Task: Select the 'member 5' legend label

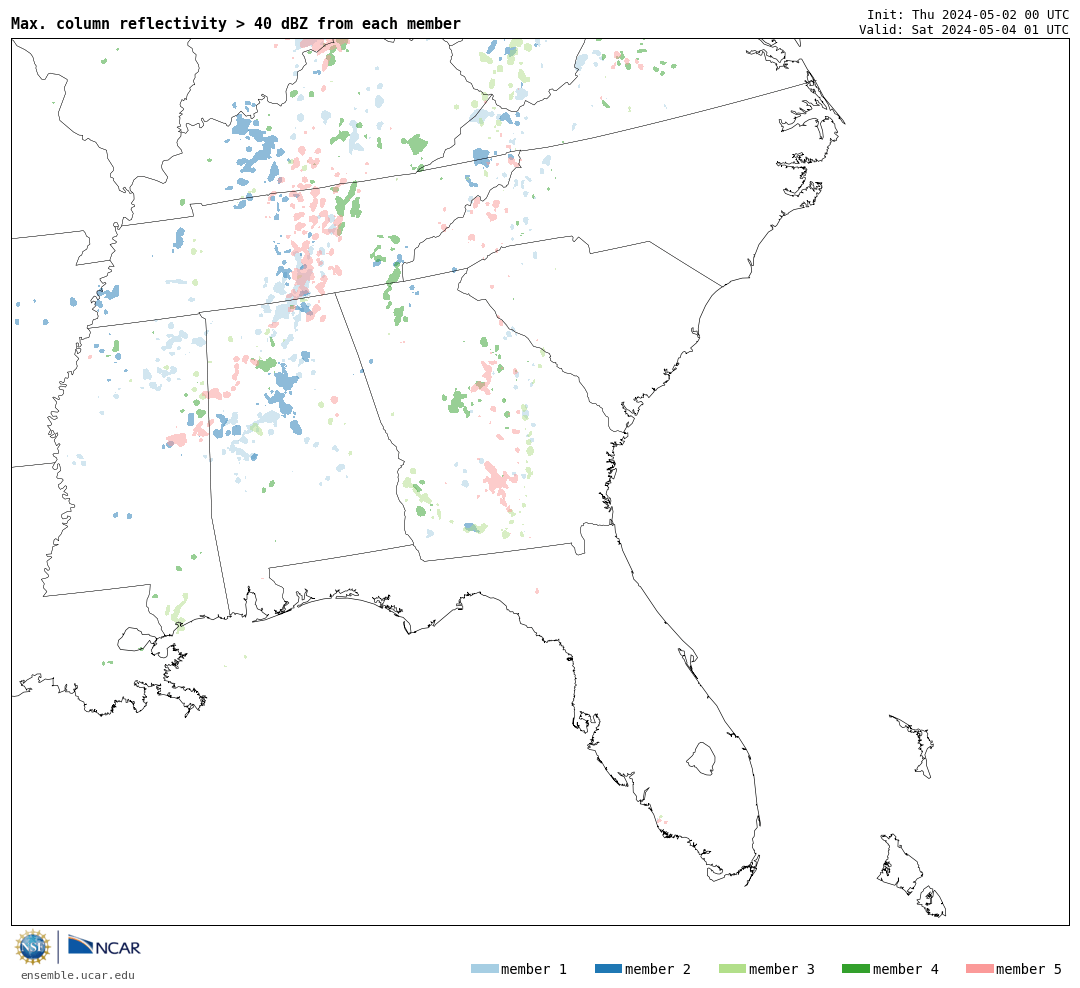Action: (1029, 969)
